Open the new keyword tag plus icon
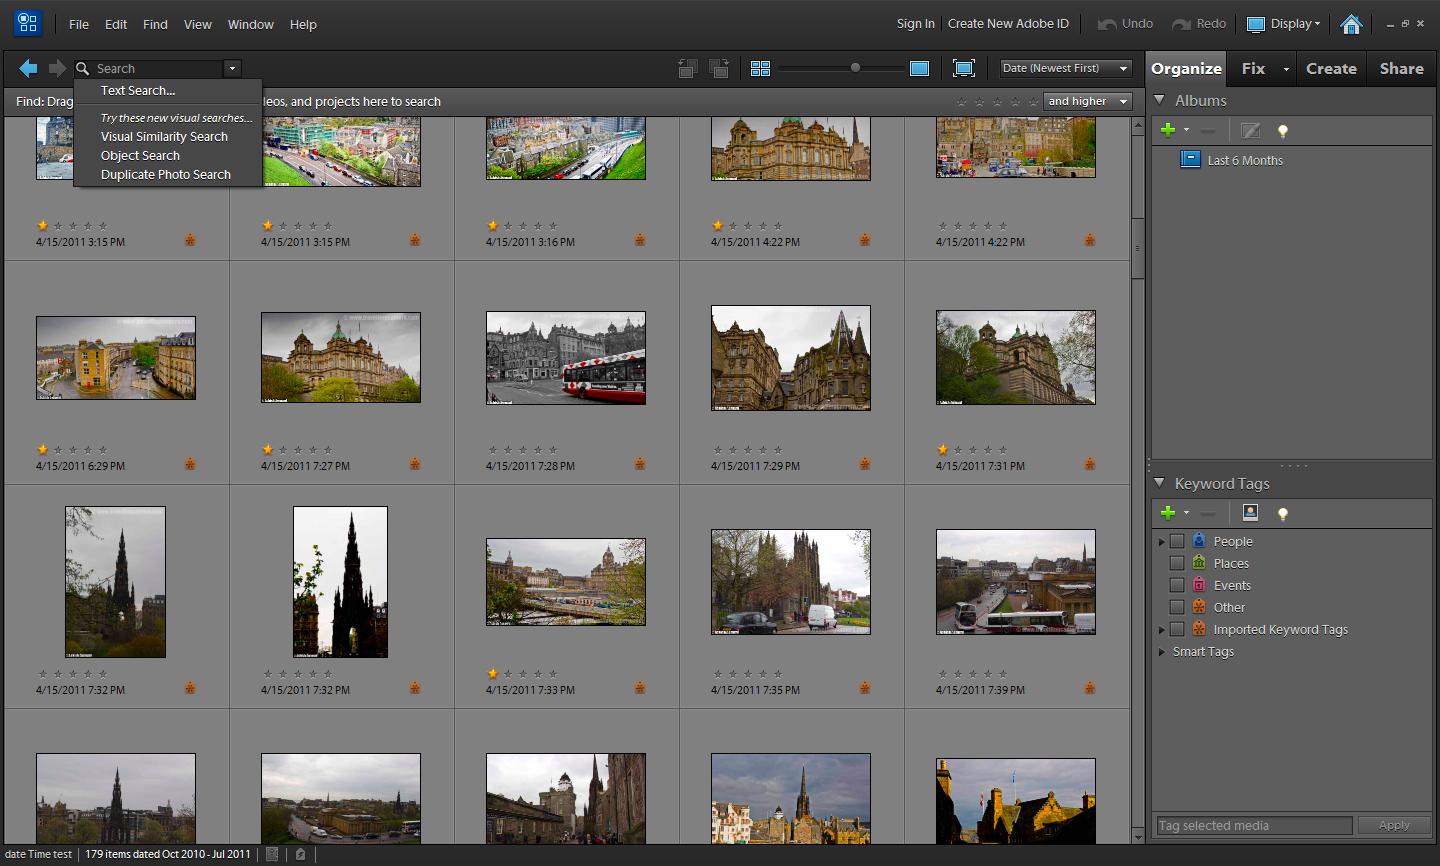 coord(1168,513)
